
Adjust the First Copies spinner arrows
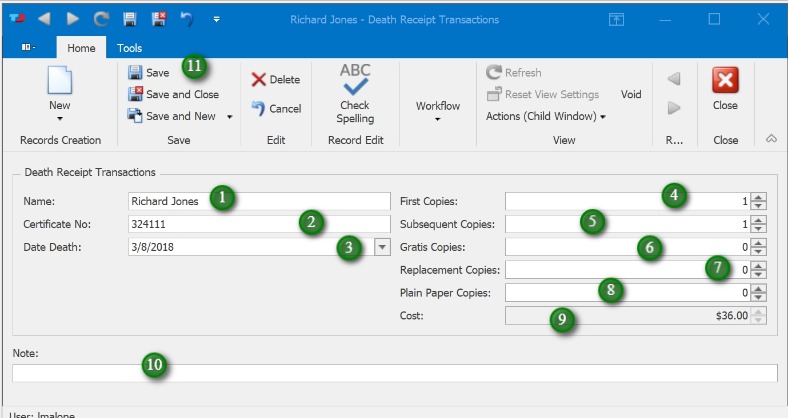(759, 200)
